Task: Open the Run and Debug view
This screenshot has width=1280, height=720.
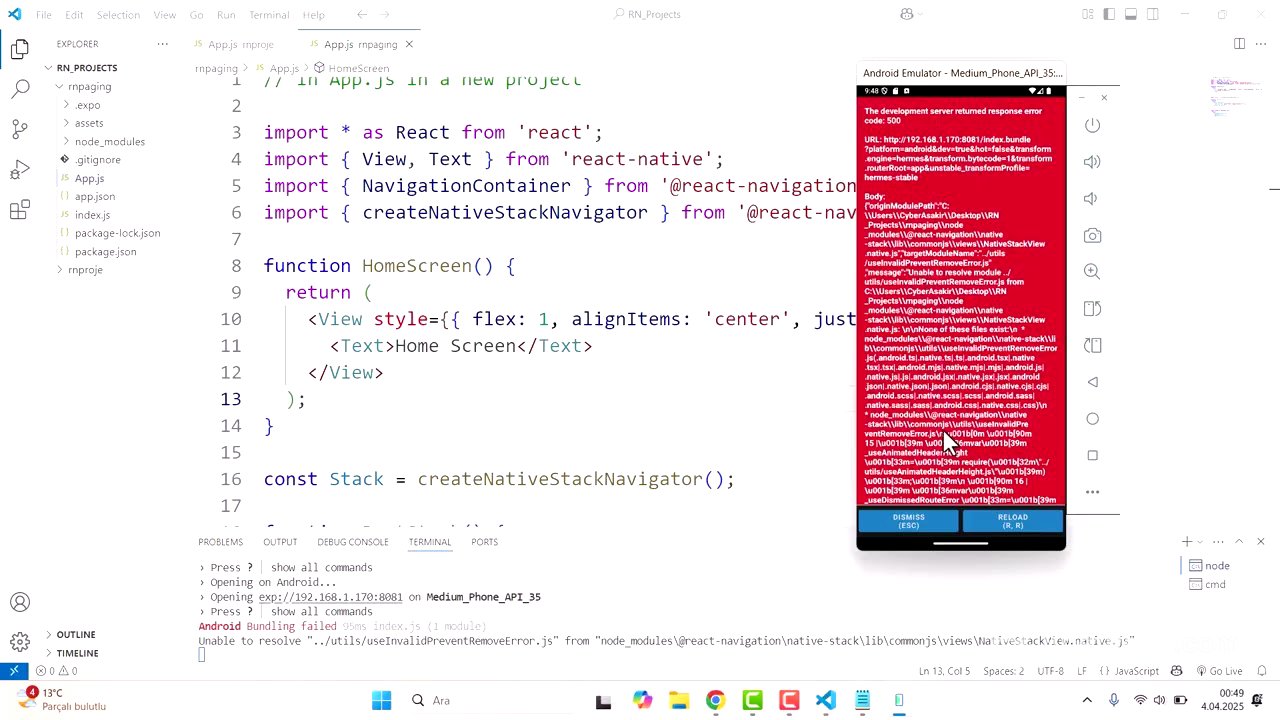Action: click(x=20, y=170)
